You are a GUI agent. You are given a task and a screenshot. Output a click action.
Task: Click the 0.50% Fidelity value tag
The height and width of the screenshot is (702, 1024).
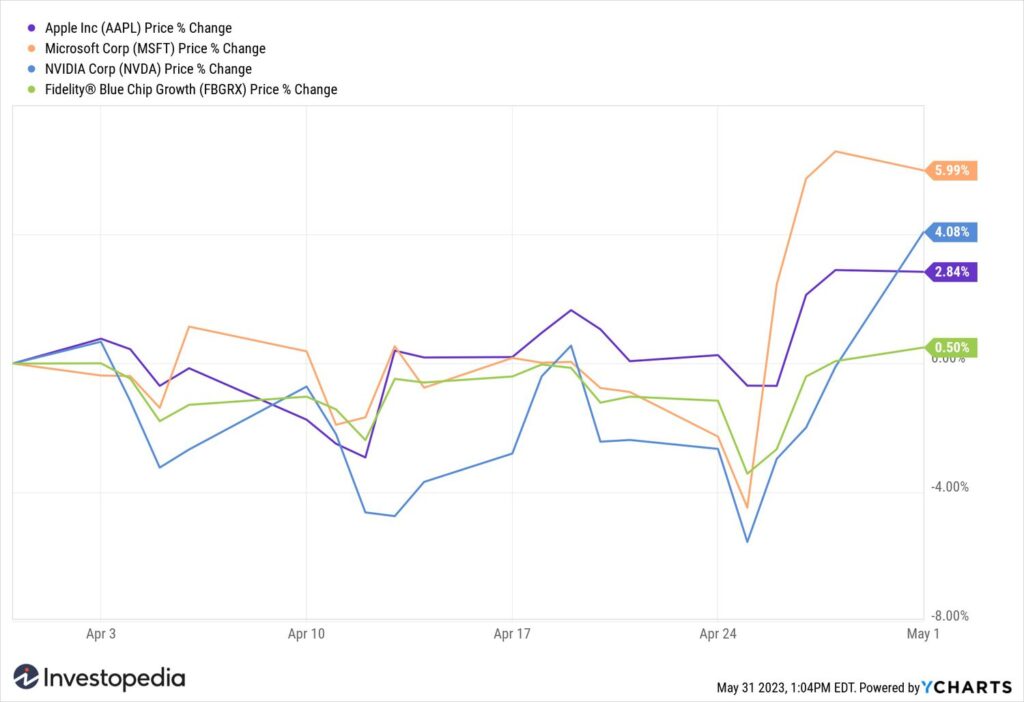point(952,347)
